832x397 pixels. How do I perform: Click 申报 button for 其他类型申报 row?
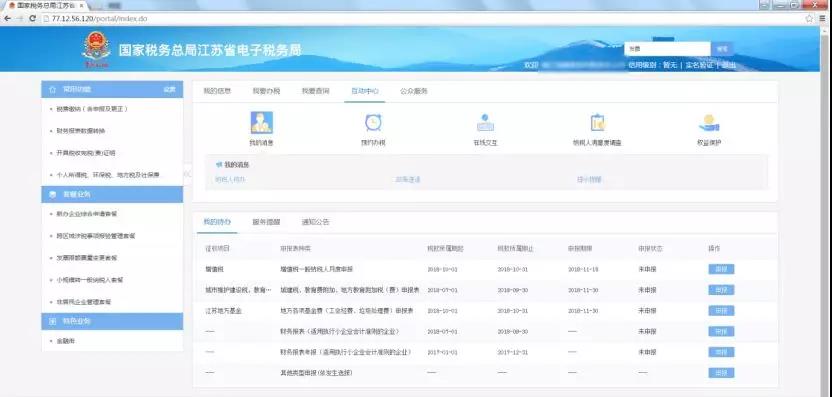pyautogui.click(x=721, y=373)
